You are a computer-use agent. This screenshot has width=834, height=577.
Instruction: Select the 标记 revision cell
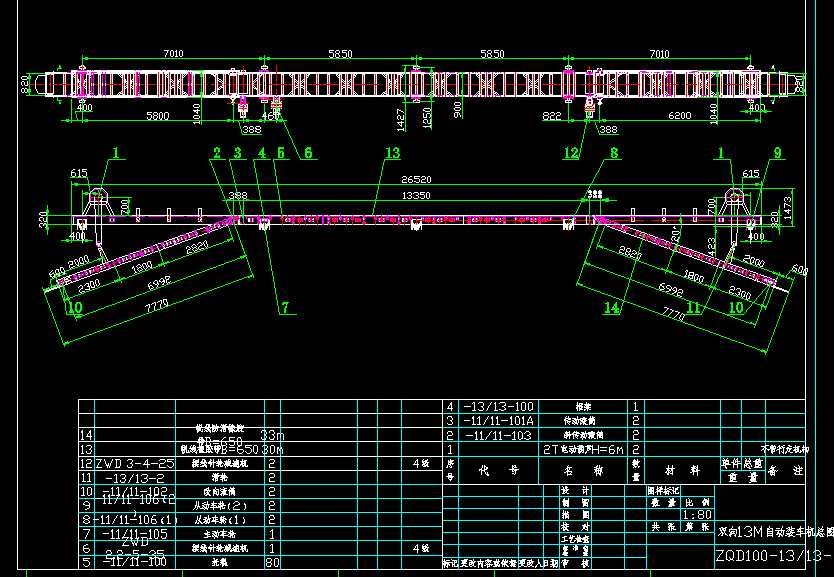pyautogui.click(x=451, y=563)
